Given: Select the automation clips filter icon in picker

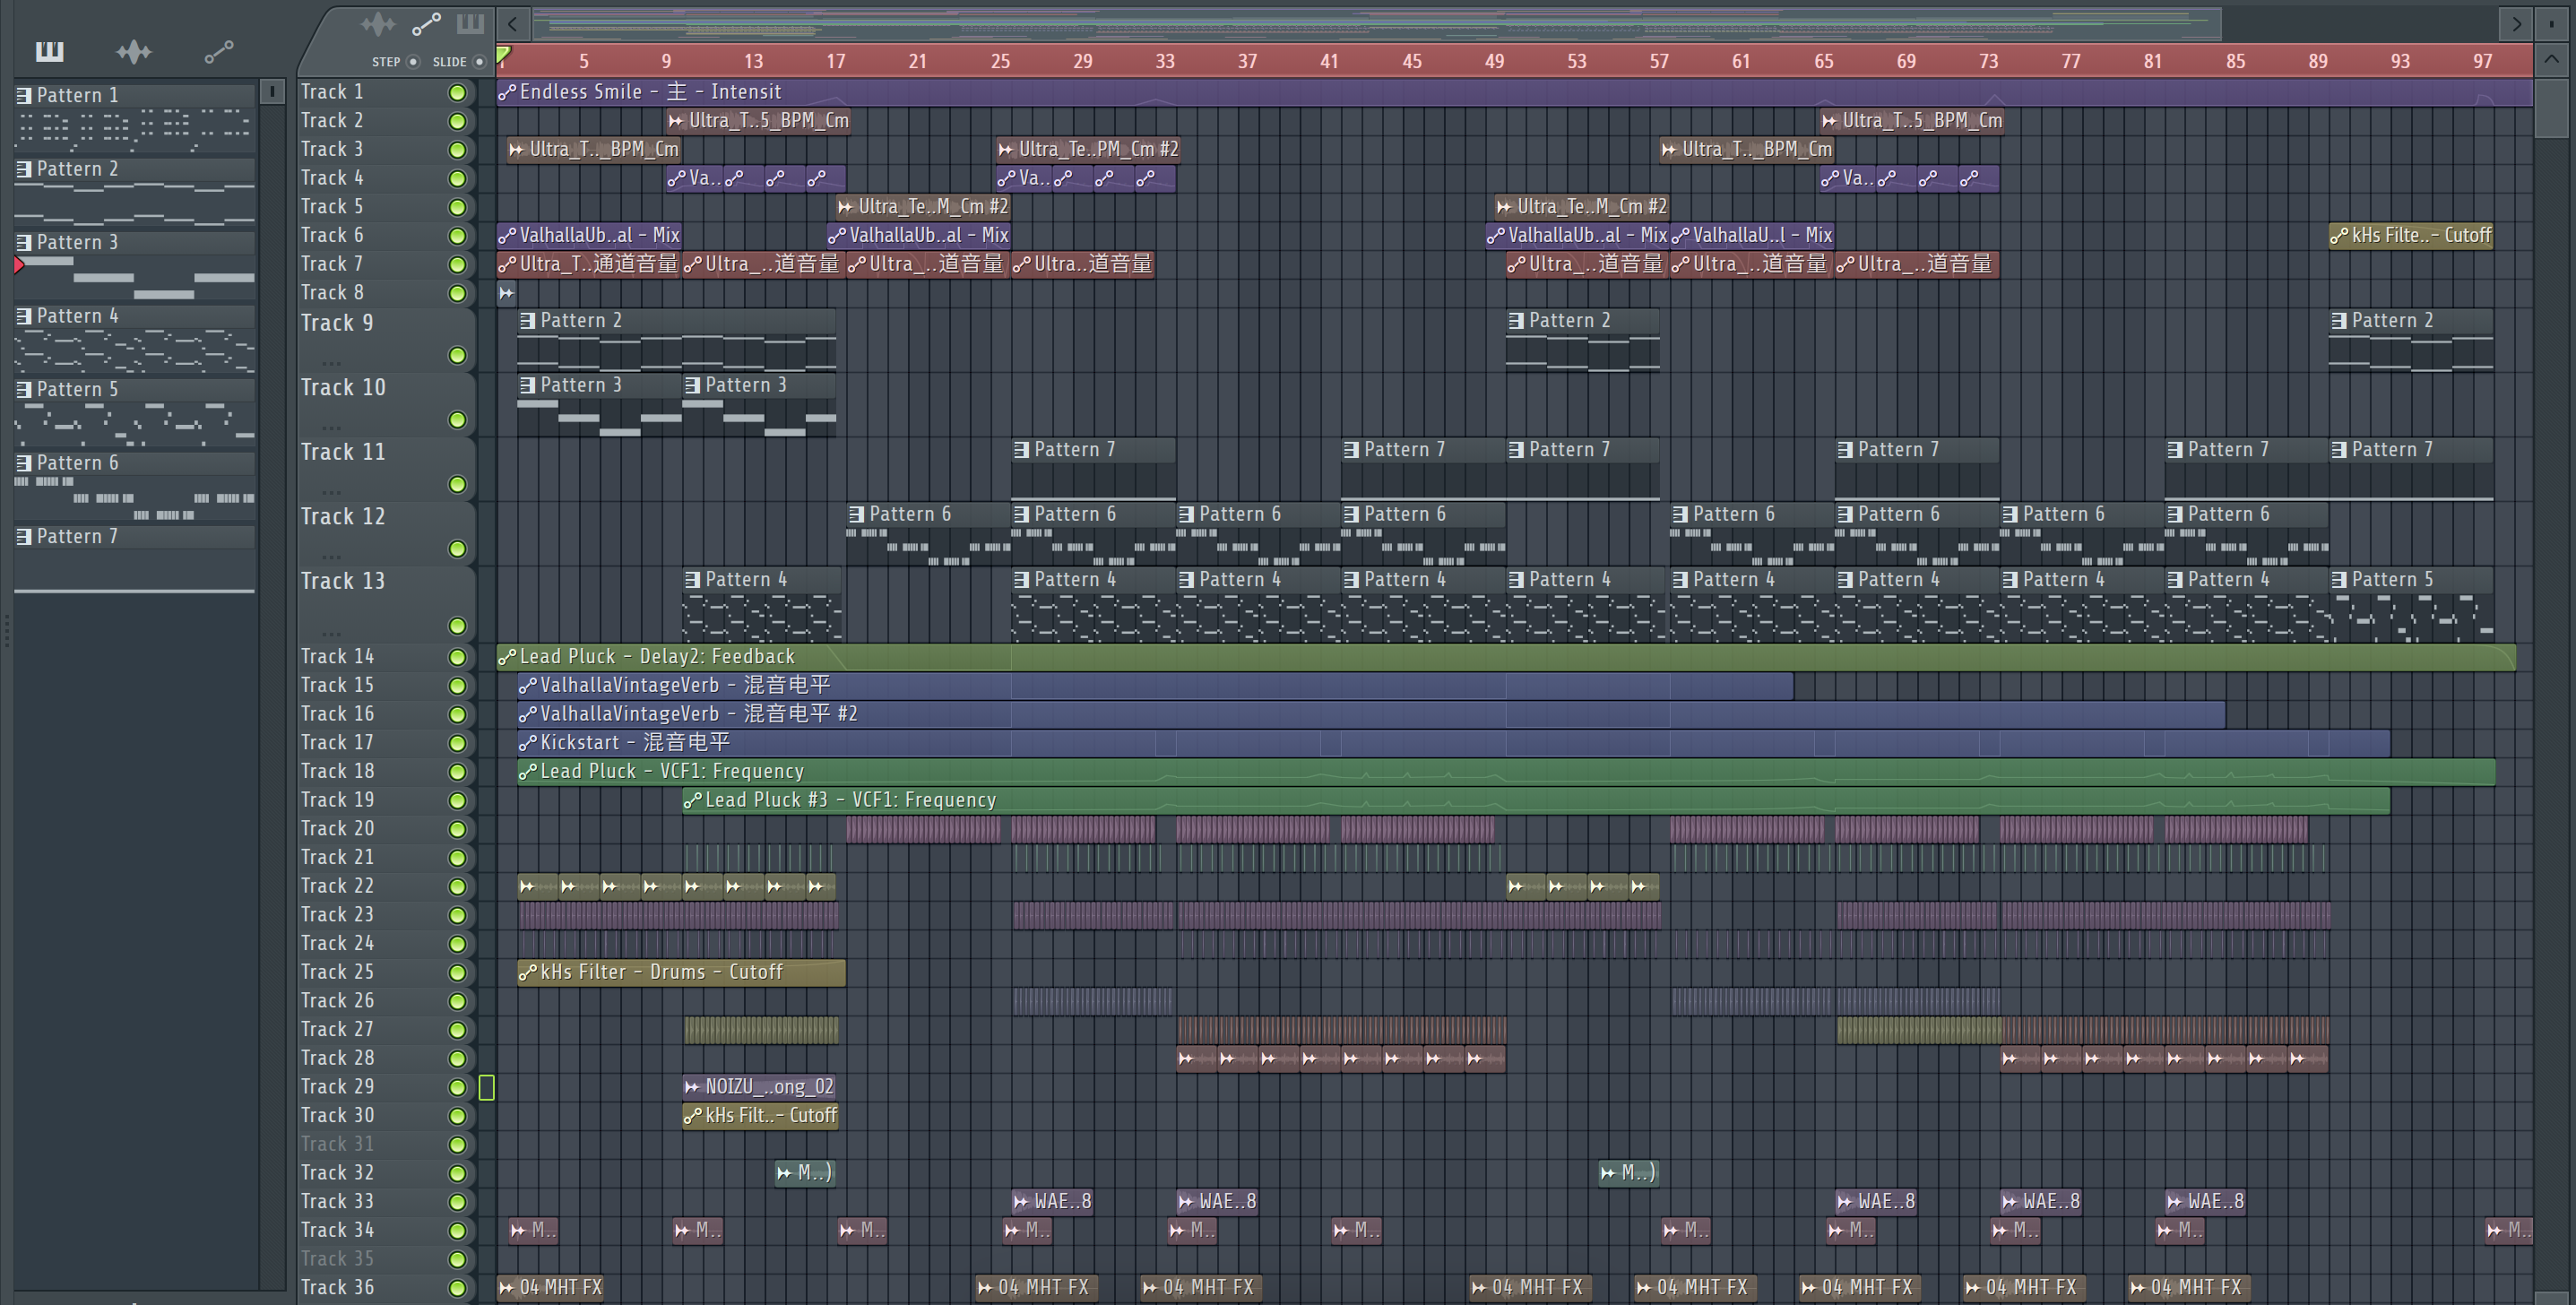Looking at the screenshot, I should coord(218,52).
